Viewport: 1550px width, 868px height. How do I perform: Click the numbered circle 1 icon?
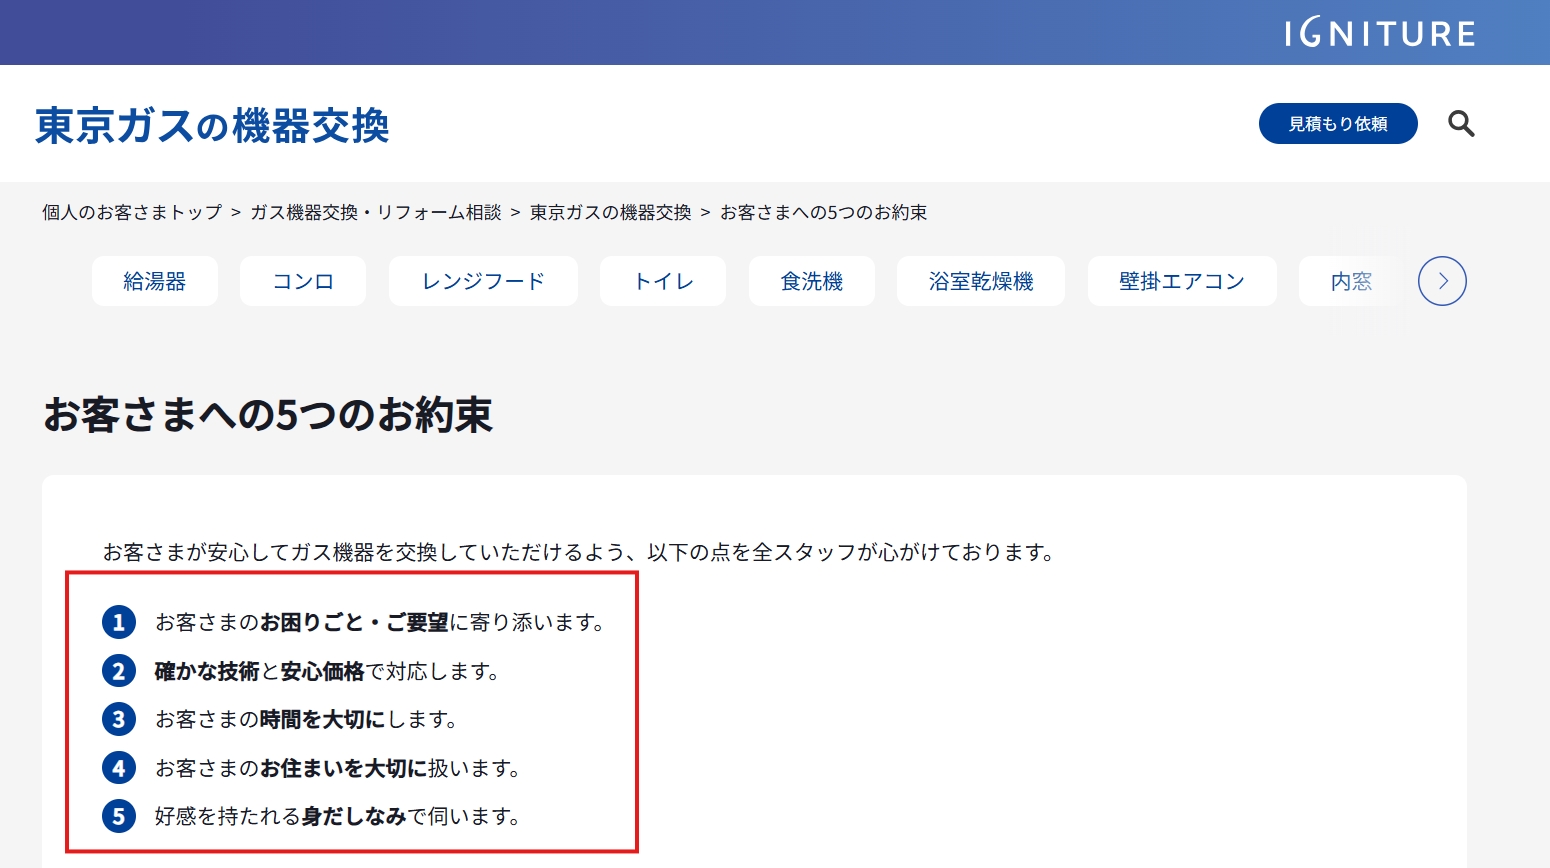119,622
